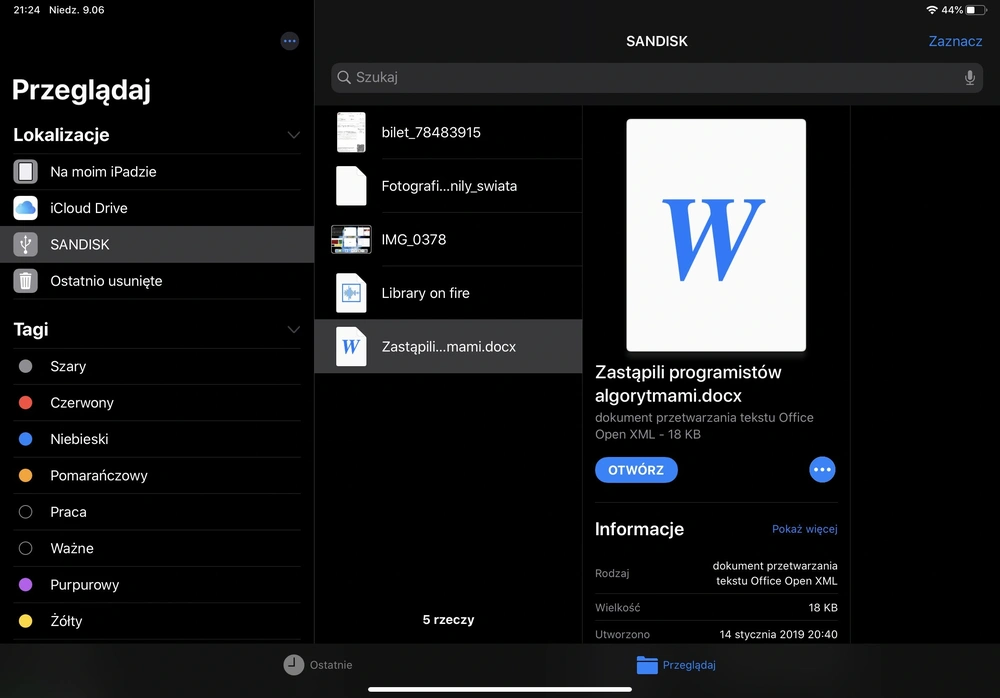Select the blue Niebieski tag dot
The height and width of the screenshot is (698, 1000).
pos(26,439)
